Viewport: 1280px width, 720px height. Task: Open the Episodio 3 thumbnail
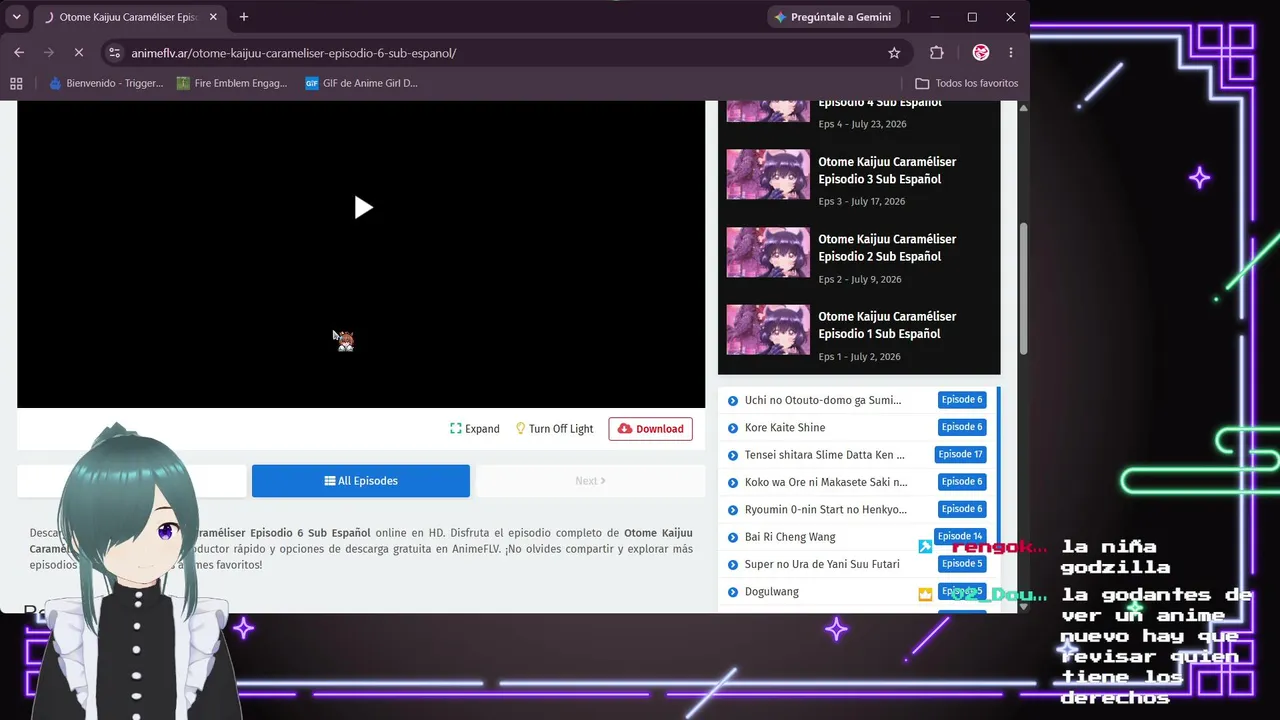click(768, 174)
